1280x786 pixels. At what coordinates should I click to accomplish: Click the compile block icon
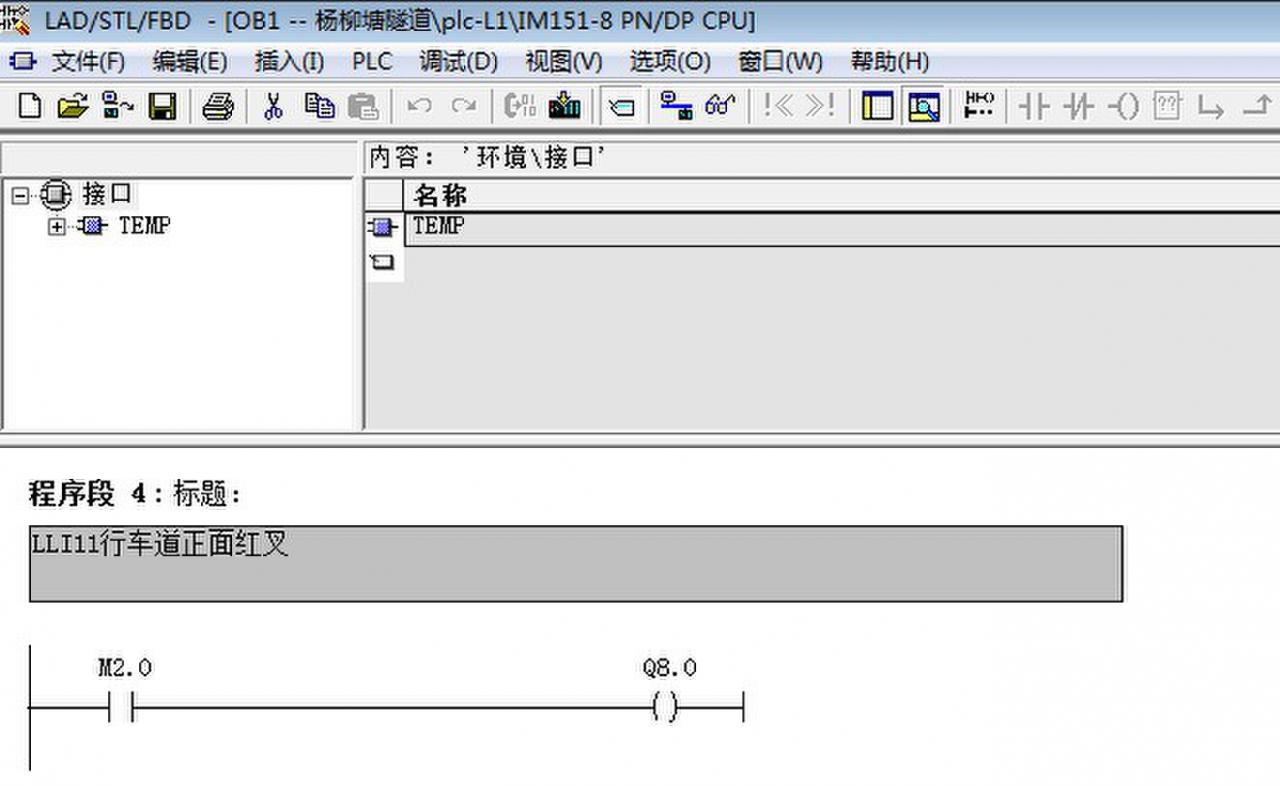(x=520, y=107)
